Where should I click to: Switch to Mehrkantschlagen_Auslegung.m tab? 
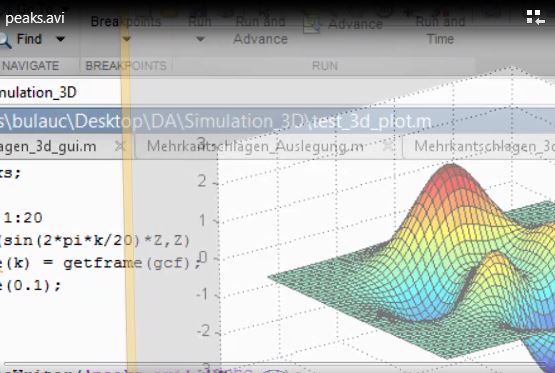255,146
